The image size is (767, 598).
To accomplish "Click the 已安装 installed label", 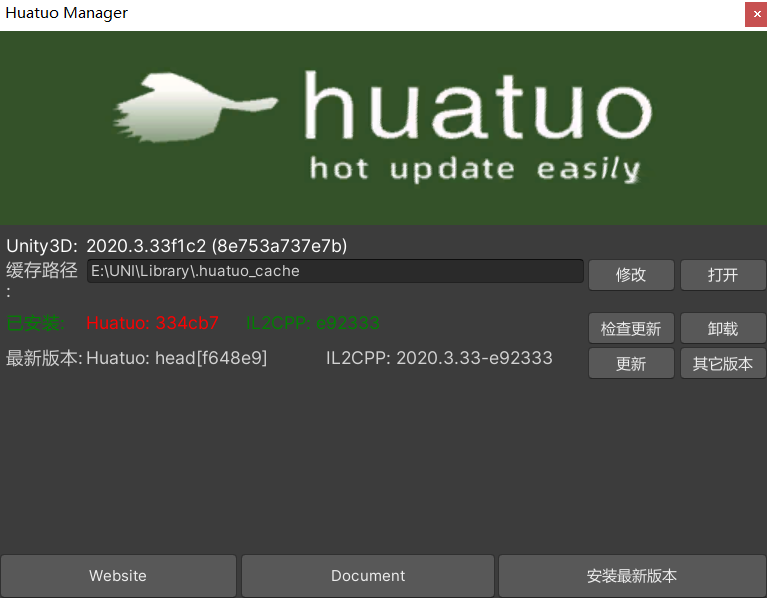I will [x=35, y=323].
